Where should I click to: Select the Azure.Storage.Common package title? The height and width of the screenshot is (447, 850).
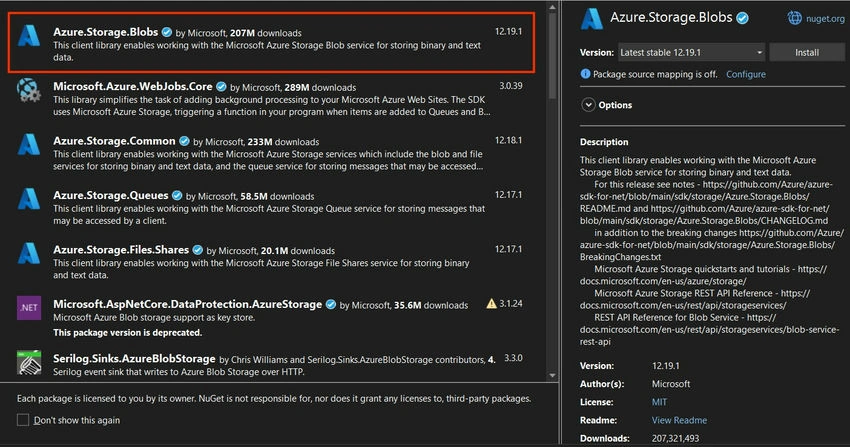click(114, 141)
